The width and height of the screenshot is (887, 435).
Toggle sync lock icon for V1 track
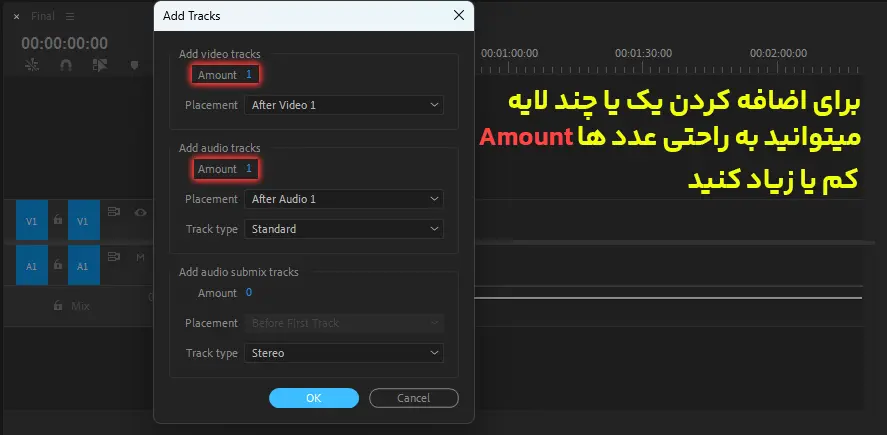(x=114, y=212)
